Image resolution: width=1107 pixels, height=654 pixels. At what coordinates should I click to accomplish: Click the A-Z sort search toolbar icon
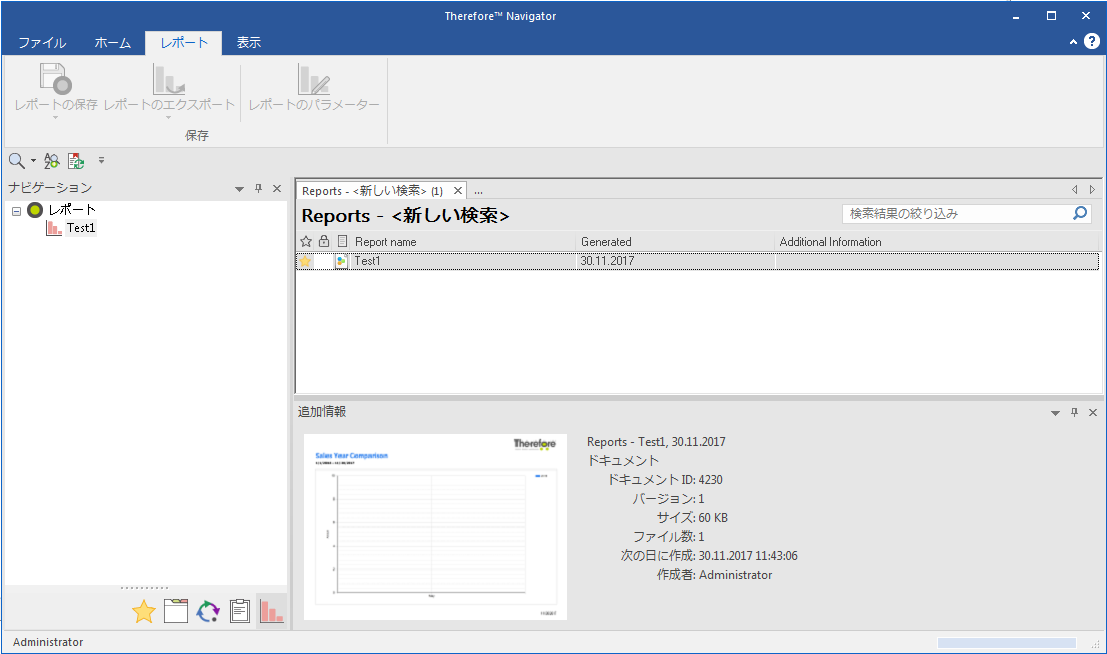click(x=51, y=161)
